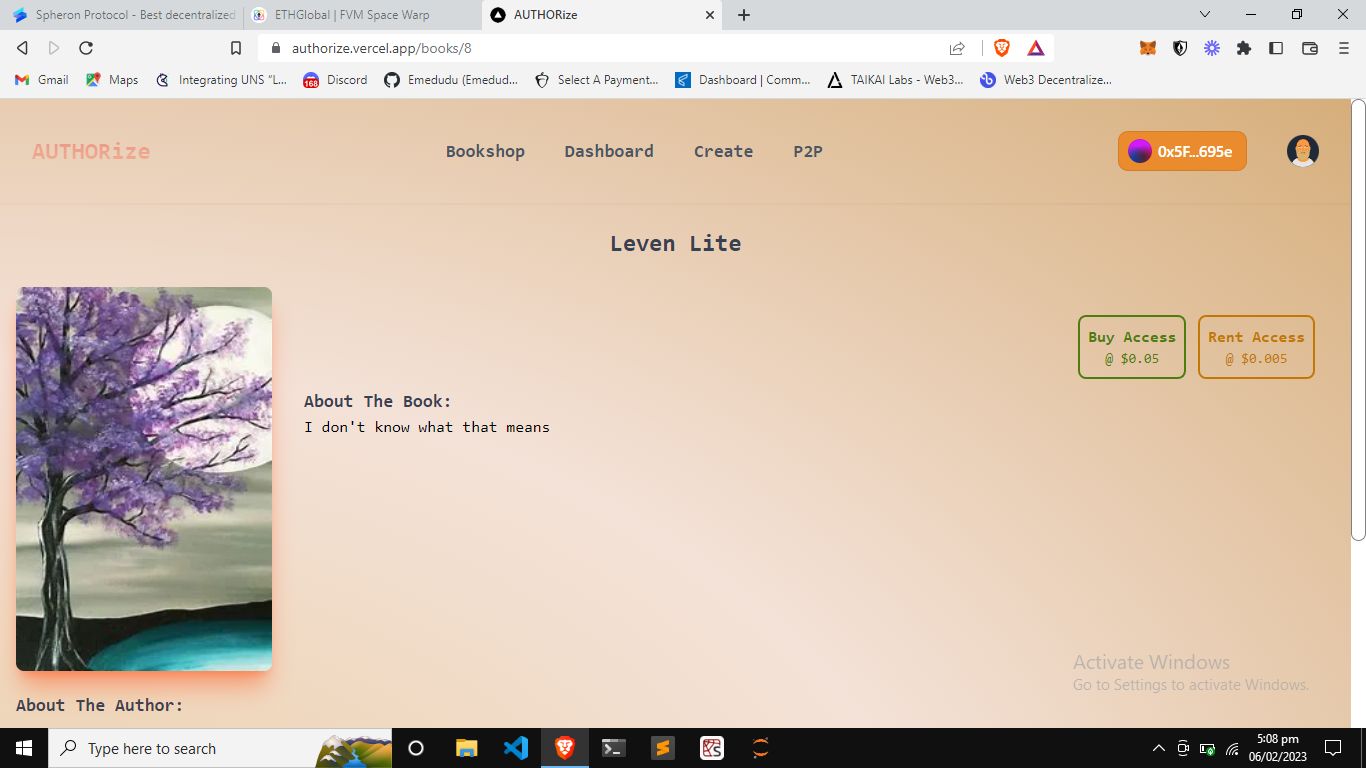Image resolution: width=1366 pixels, height=768 pixels.
Task: Click the Leven Lite book cover image
Action: 144,479
